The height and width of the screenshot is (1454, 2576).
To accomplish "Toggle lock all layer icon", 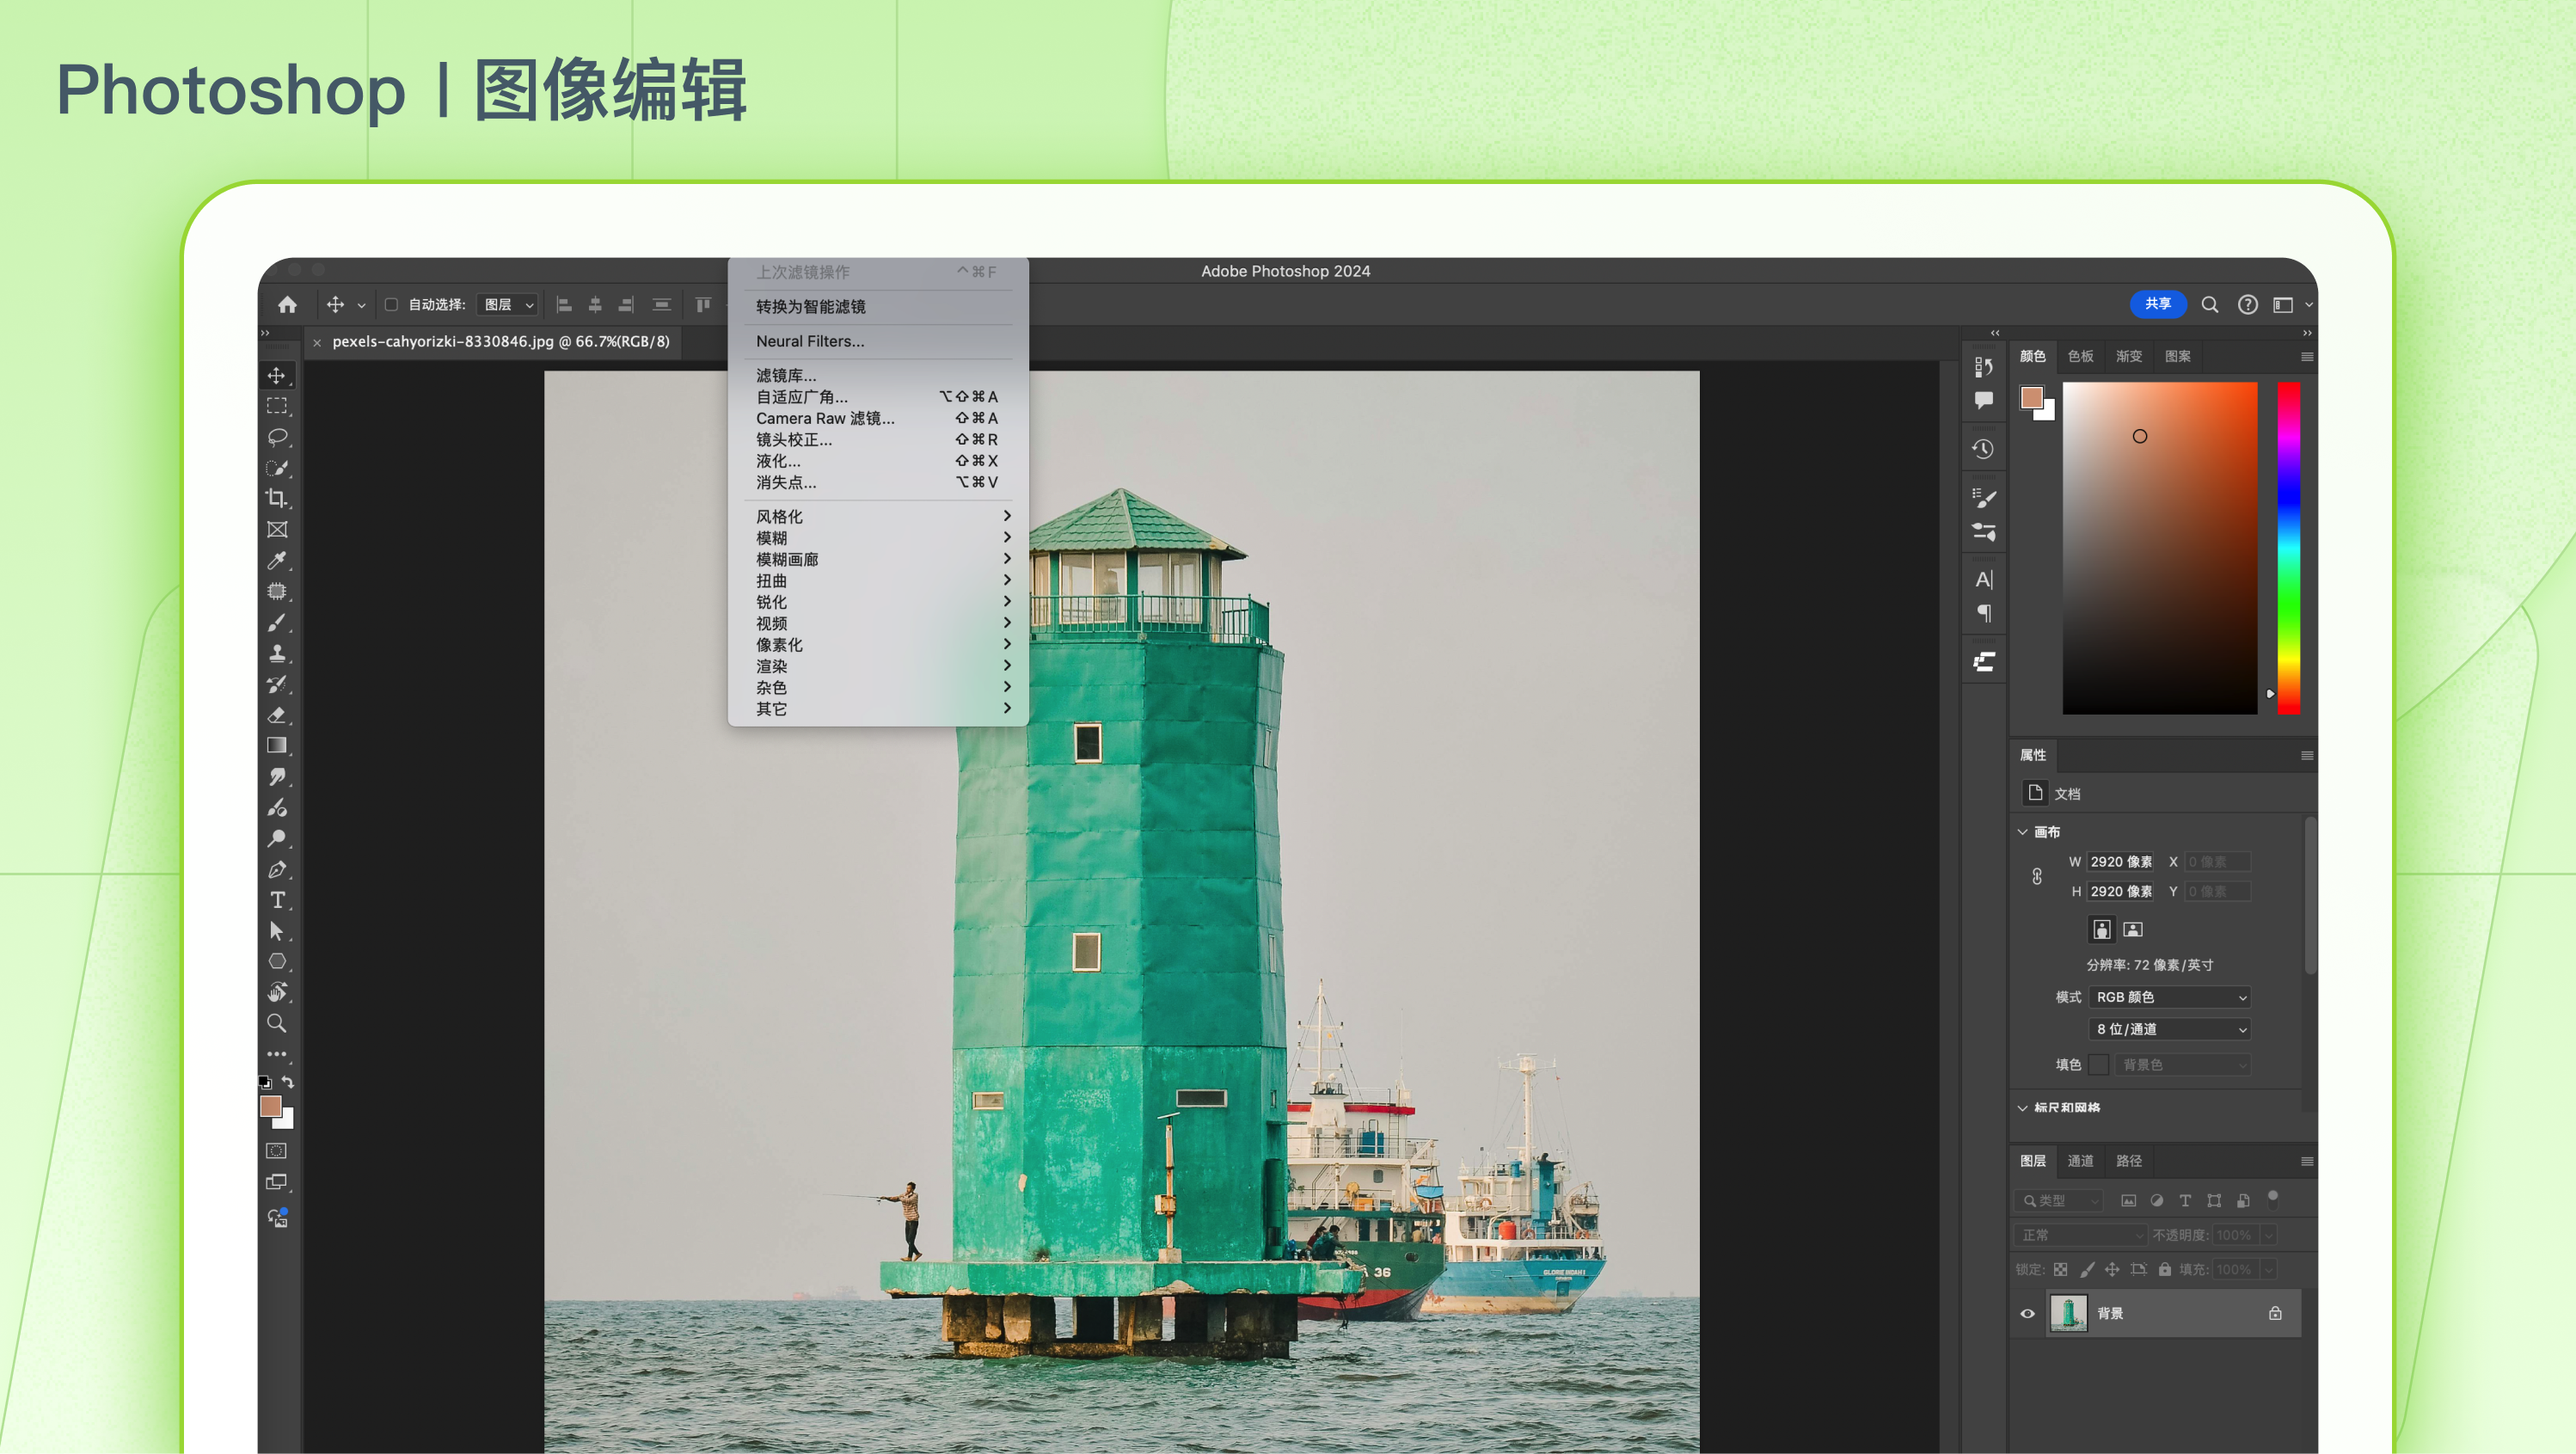I will click(2164, 1269).
